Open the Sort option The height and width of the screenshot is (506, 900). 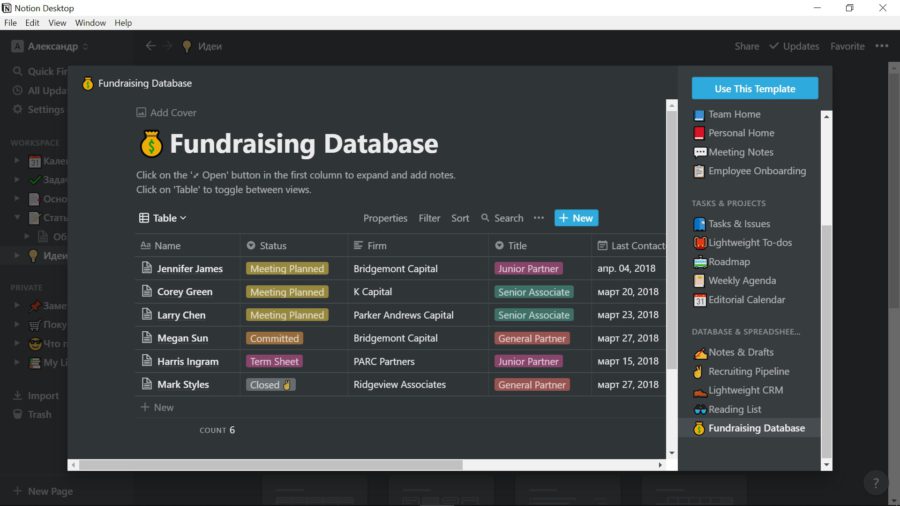[x=460, y=218]
